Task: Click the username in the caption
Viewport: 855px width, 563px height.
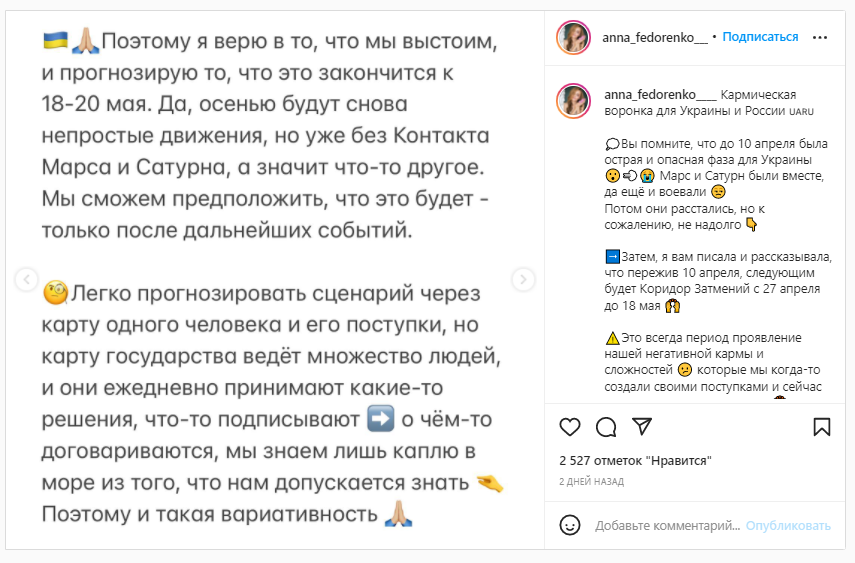Action: click(x=659, y=94)
